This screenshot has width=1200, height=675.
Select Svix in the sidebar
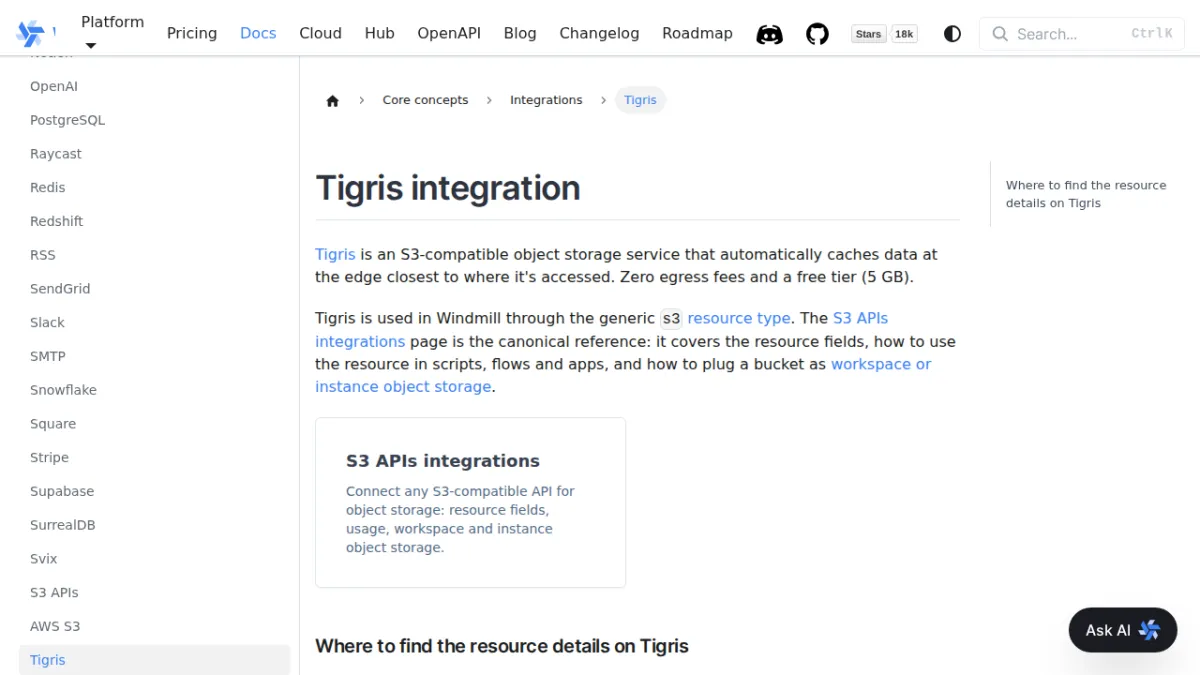point(43,559)
